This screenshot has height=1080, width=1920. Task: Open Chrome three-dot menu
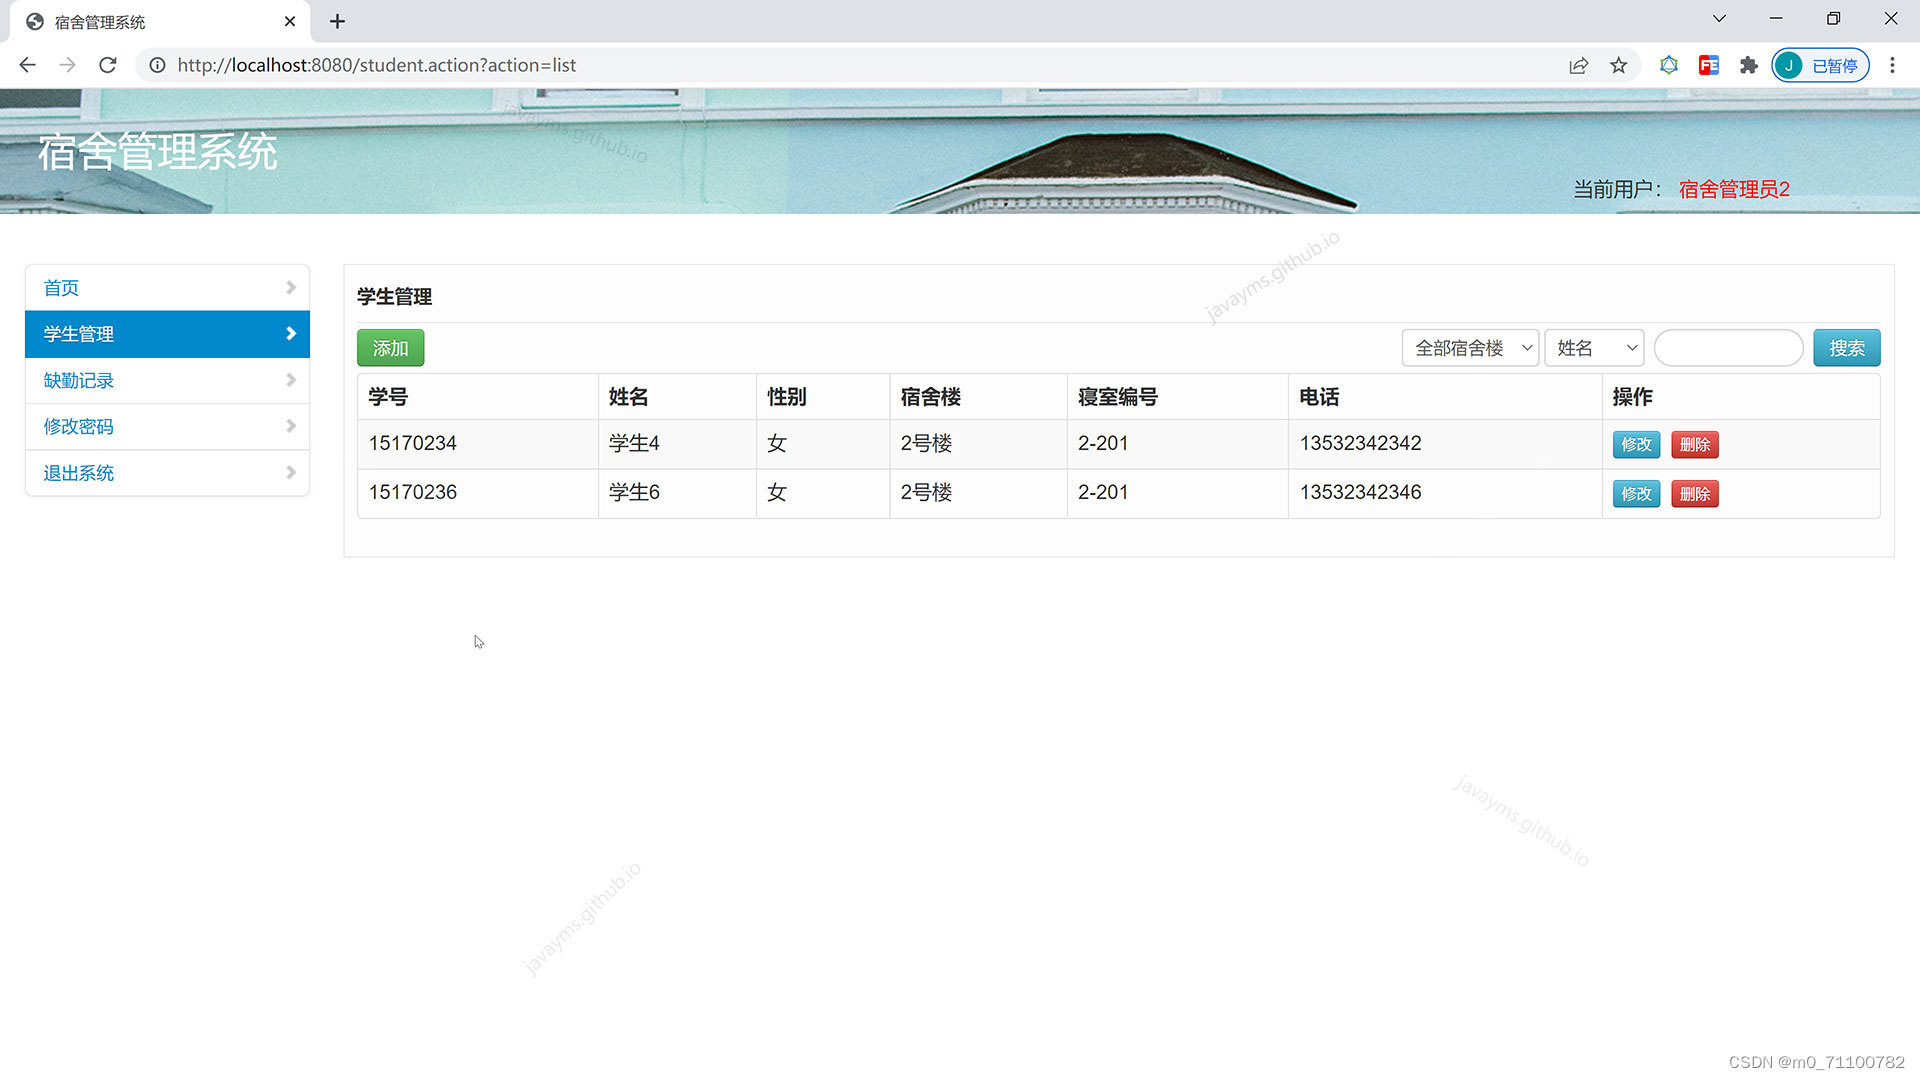pyautogui.click(x=1892, y=65)
